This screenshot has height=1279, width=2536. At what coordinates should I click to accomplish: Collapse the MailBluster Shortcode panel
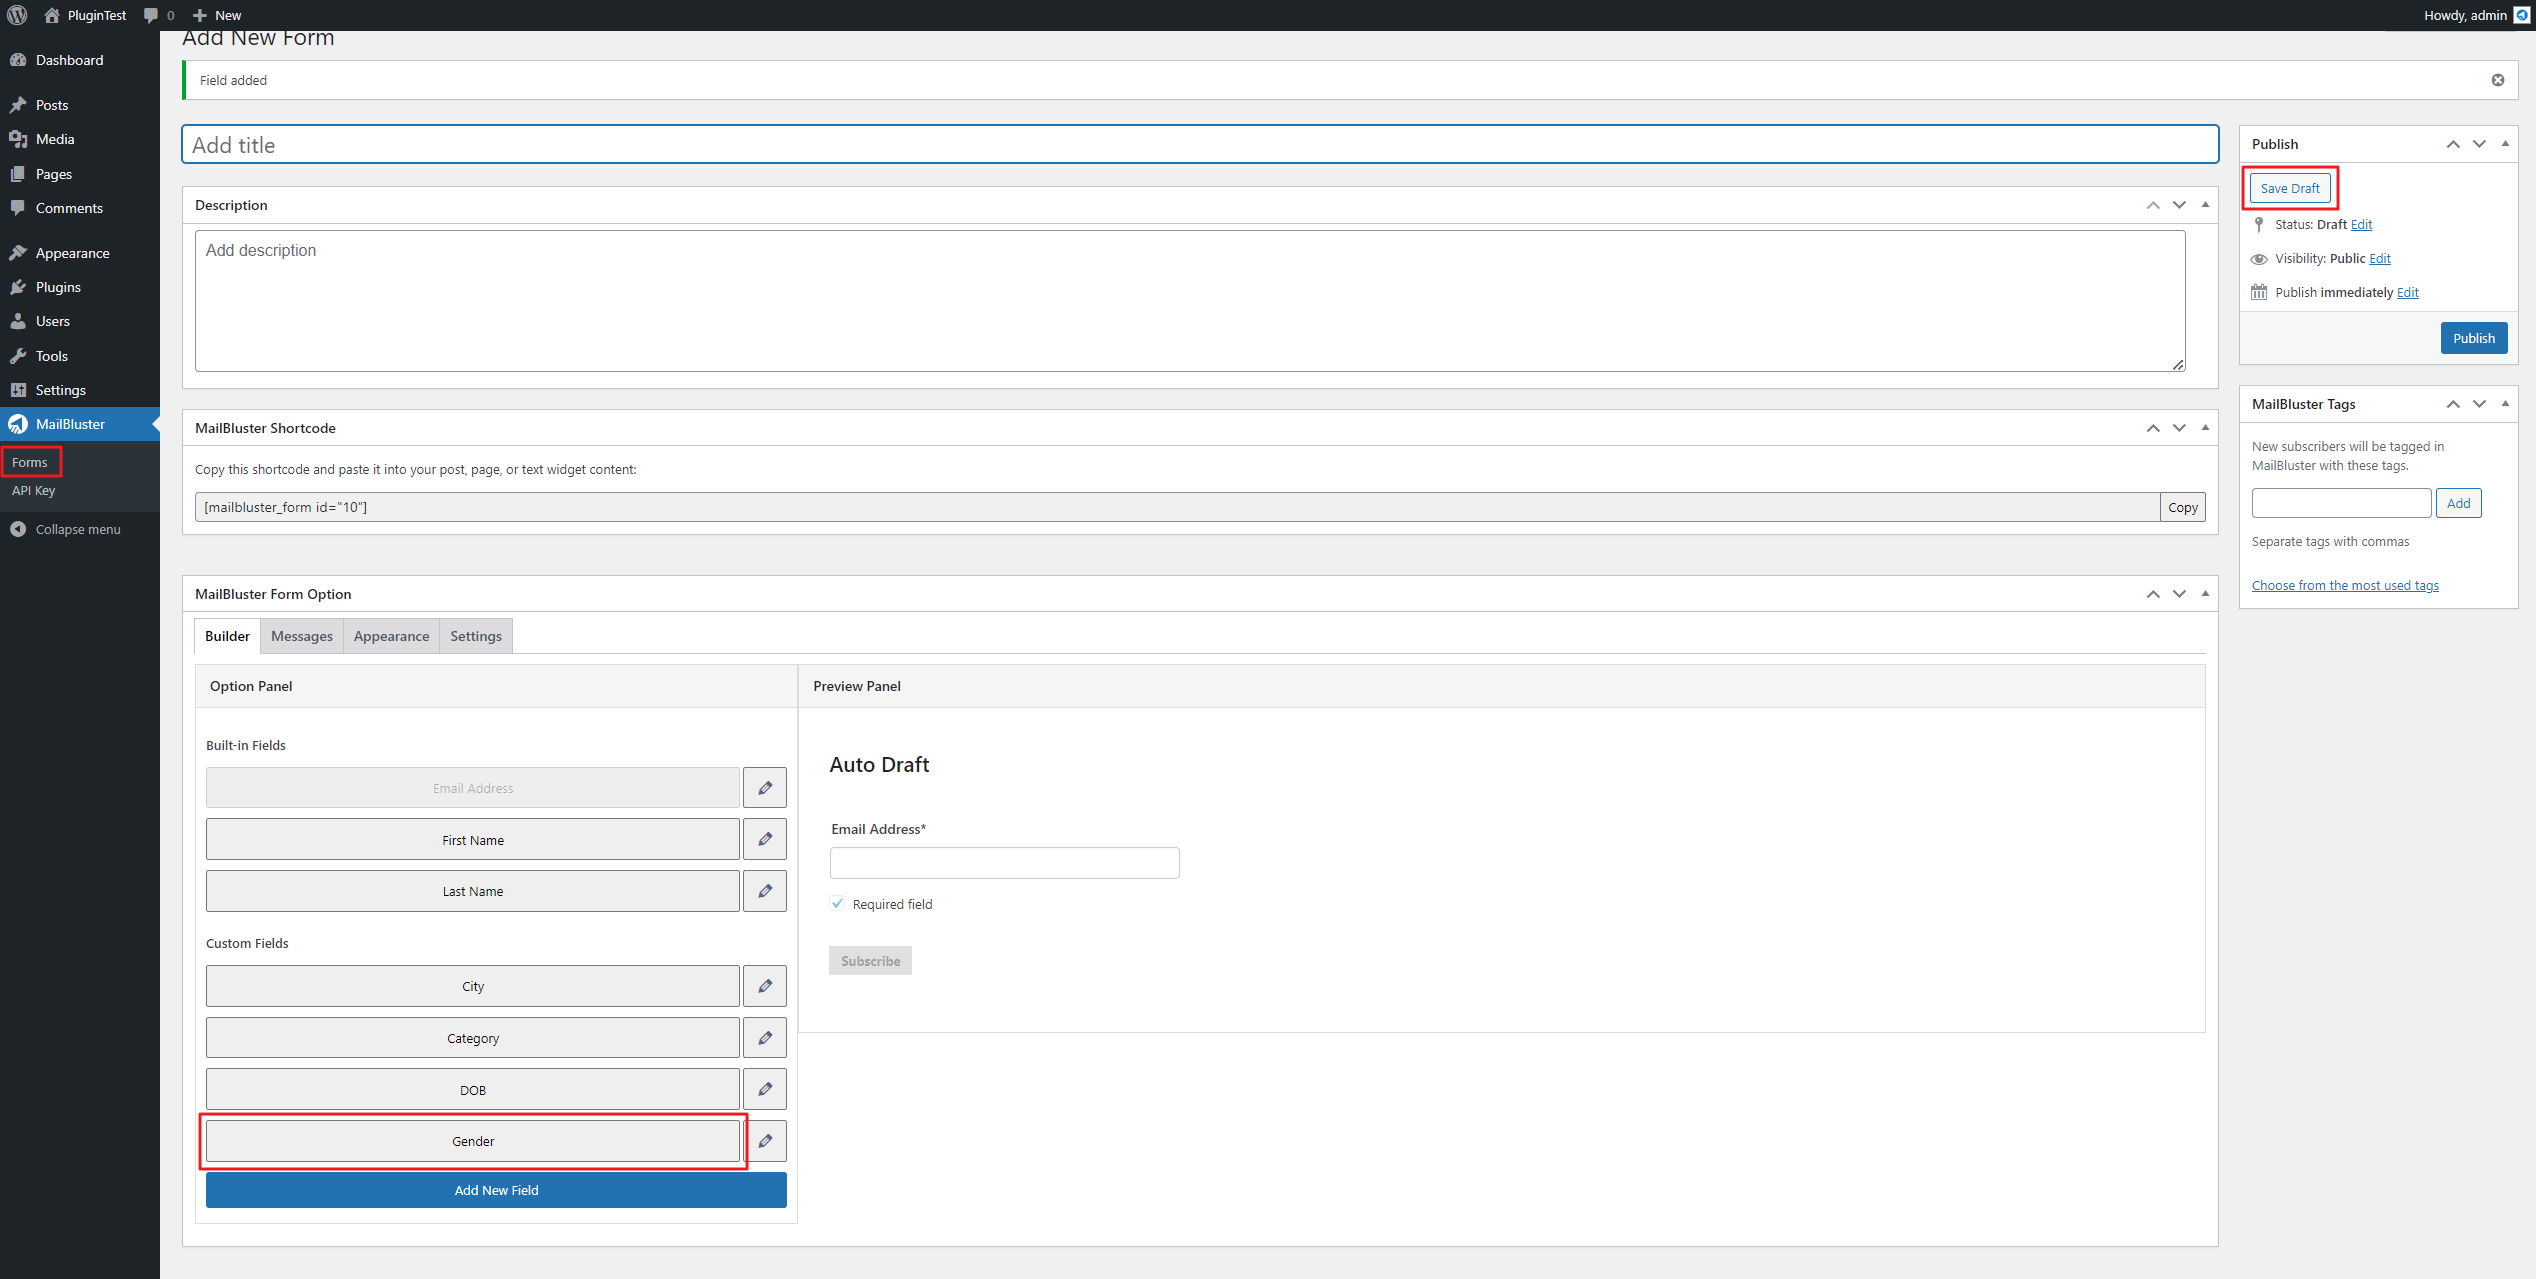(2205, 428)
